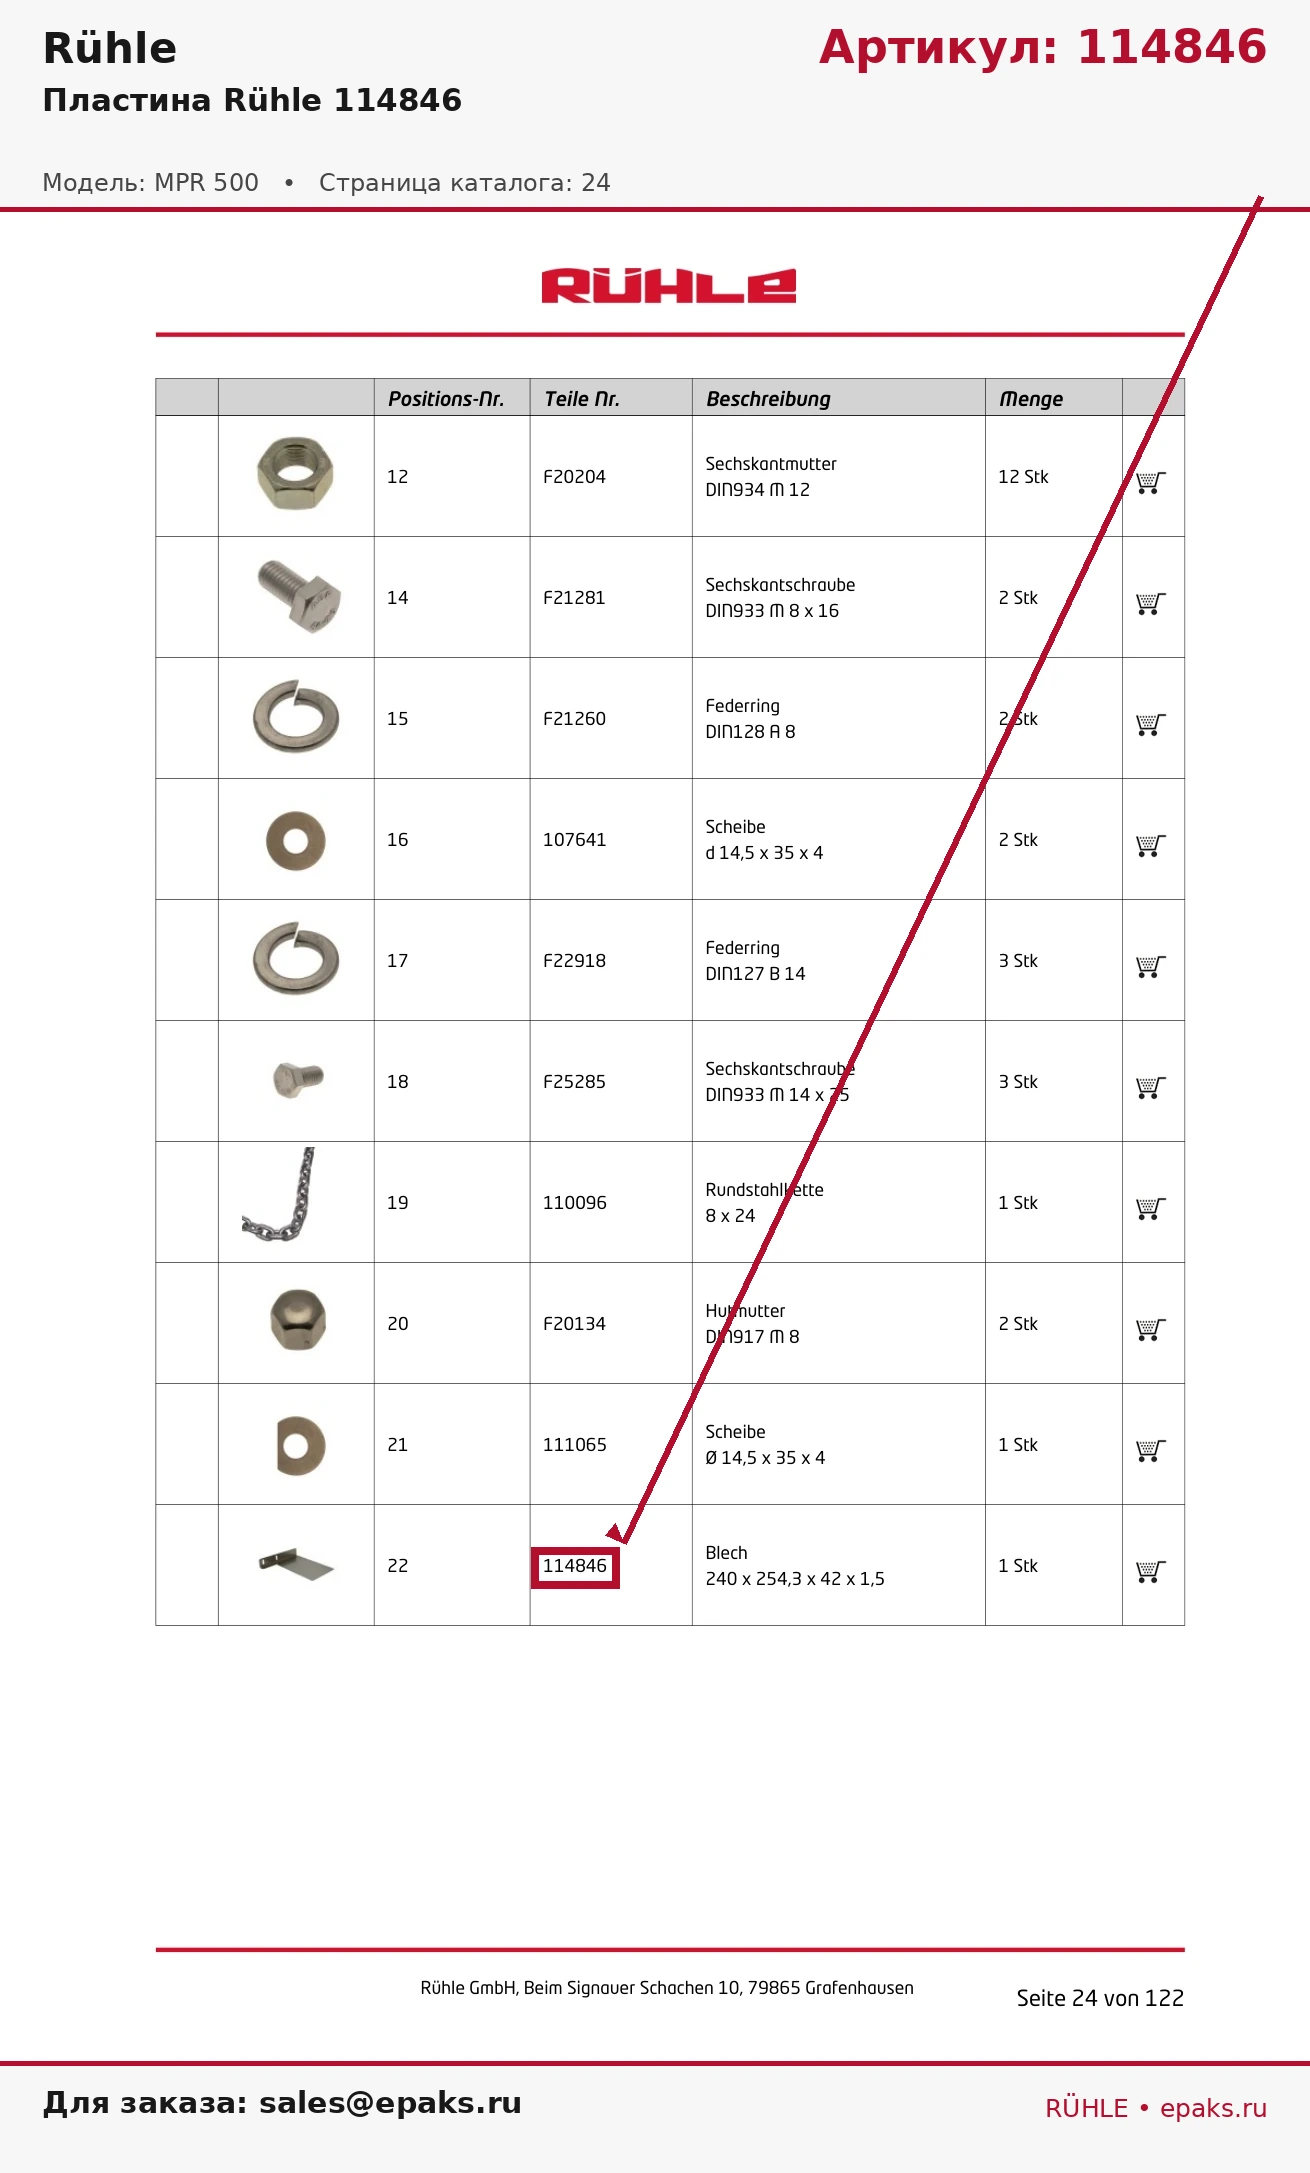Click the sales@epaks.ru email link
1310x2173 pixels.
390,2102
